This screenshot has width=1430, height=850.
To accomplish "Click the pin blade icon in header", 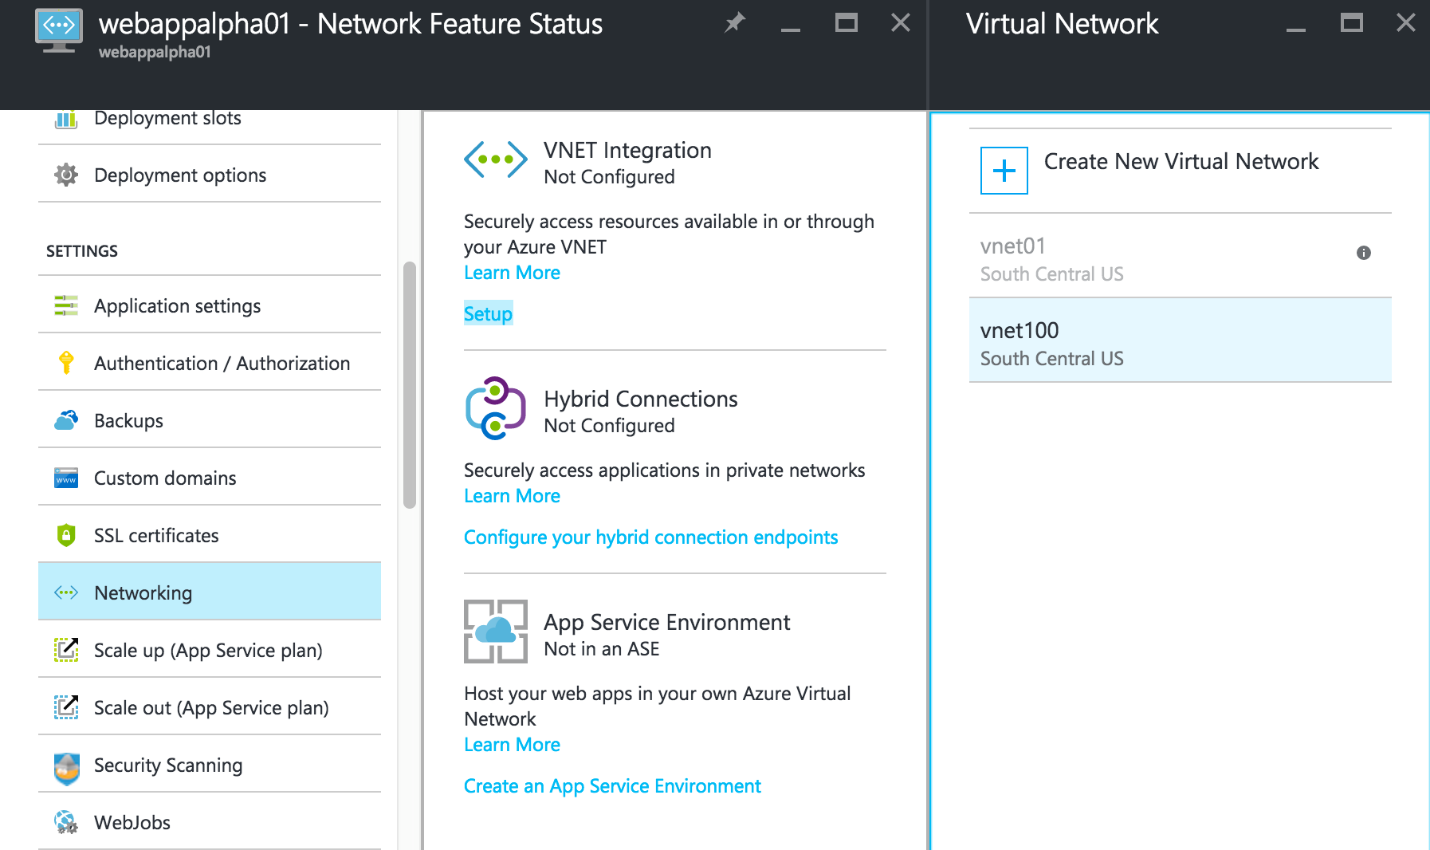I will click(x=735, y=22).
